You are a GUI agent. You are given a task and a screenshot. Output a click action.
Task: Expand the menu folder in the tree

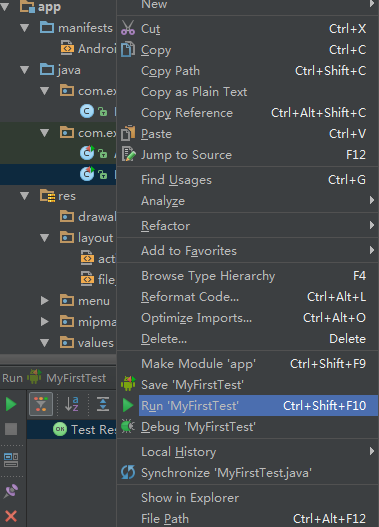pyautogui.click(x=44, y=300)
